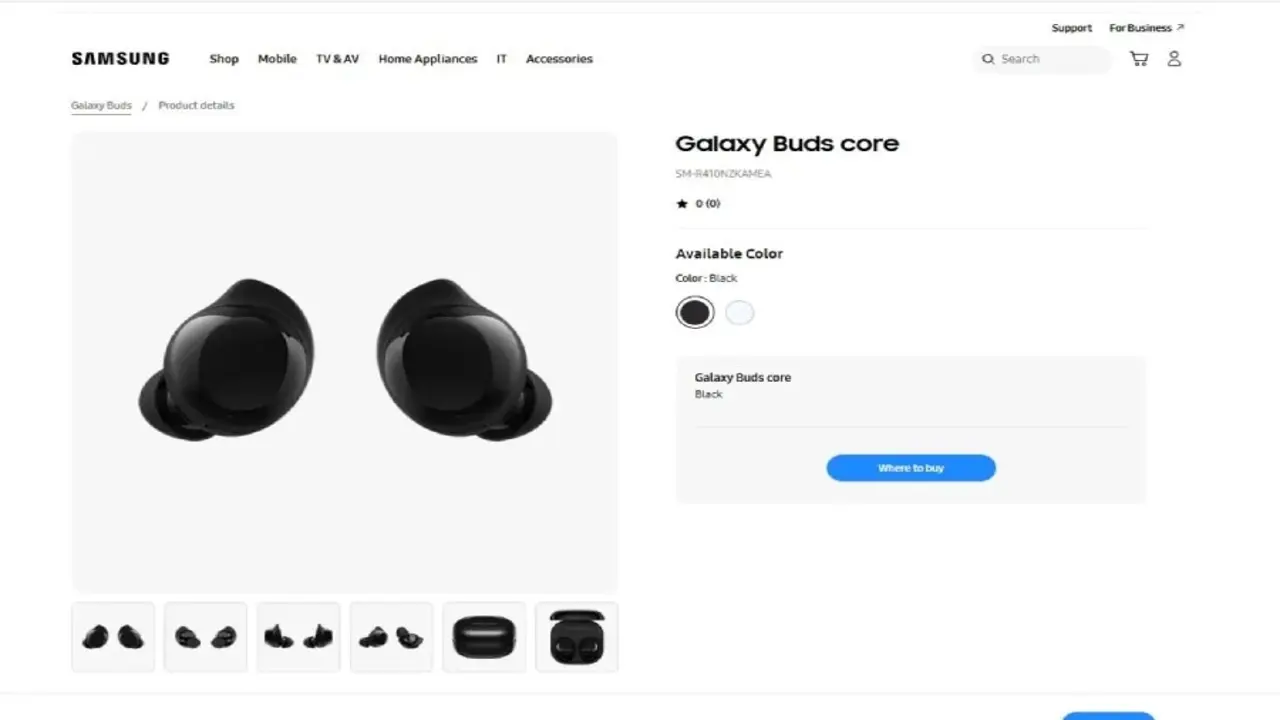The height and width of the screenshot is (720, 1280).
Task: Open the For Business external link
Action: 1146,28
